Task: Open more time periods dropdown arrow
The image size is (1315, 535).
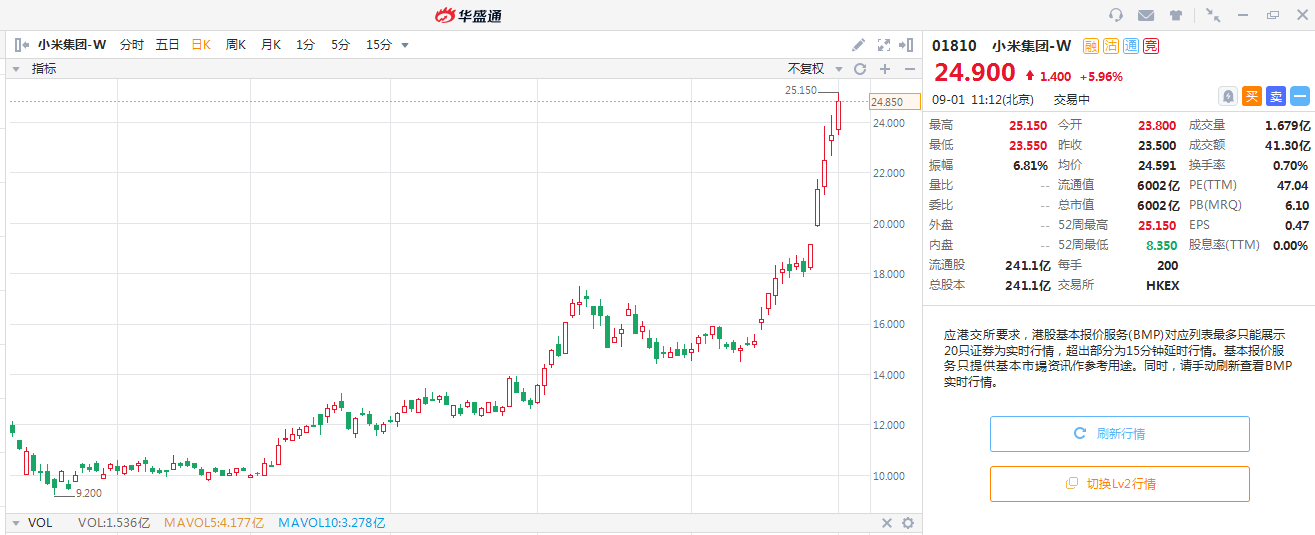Action: (x=405, y=45)
